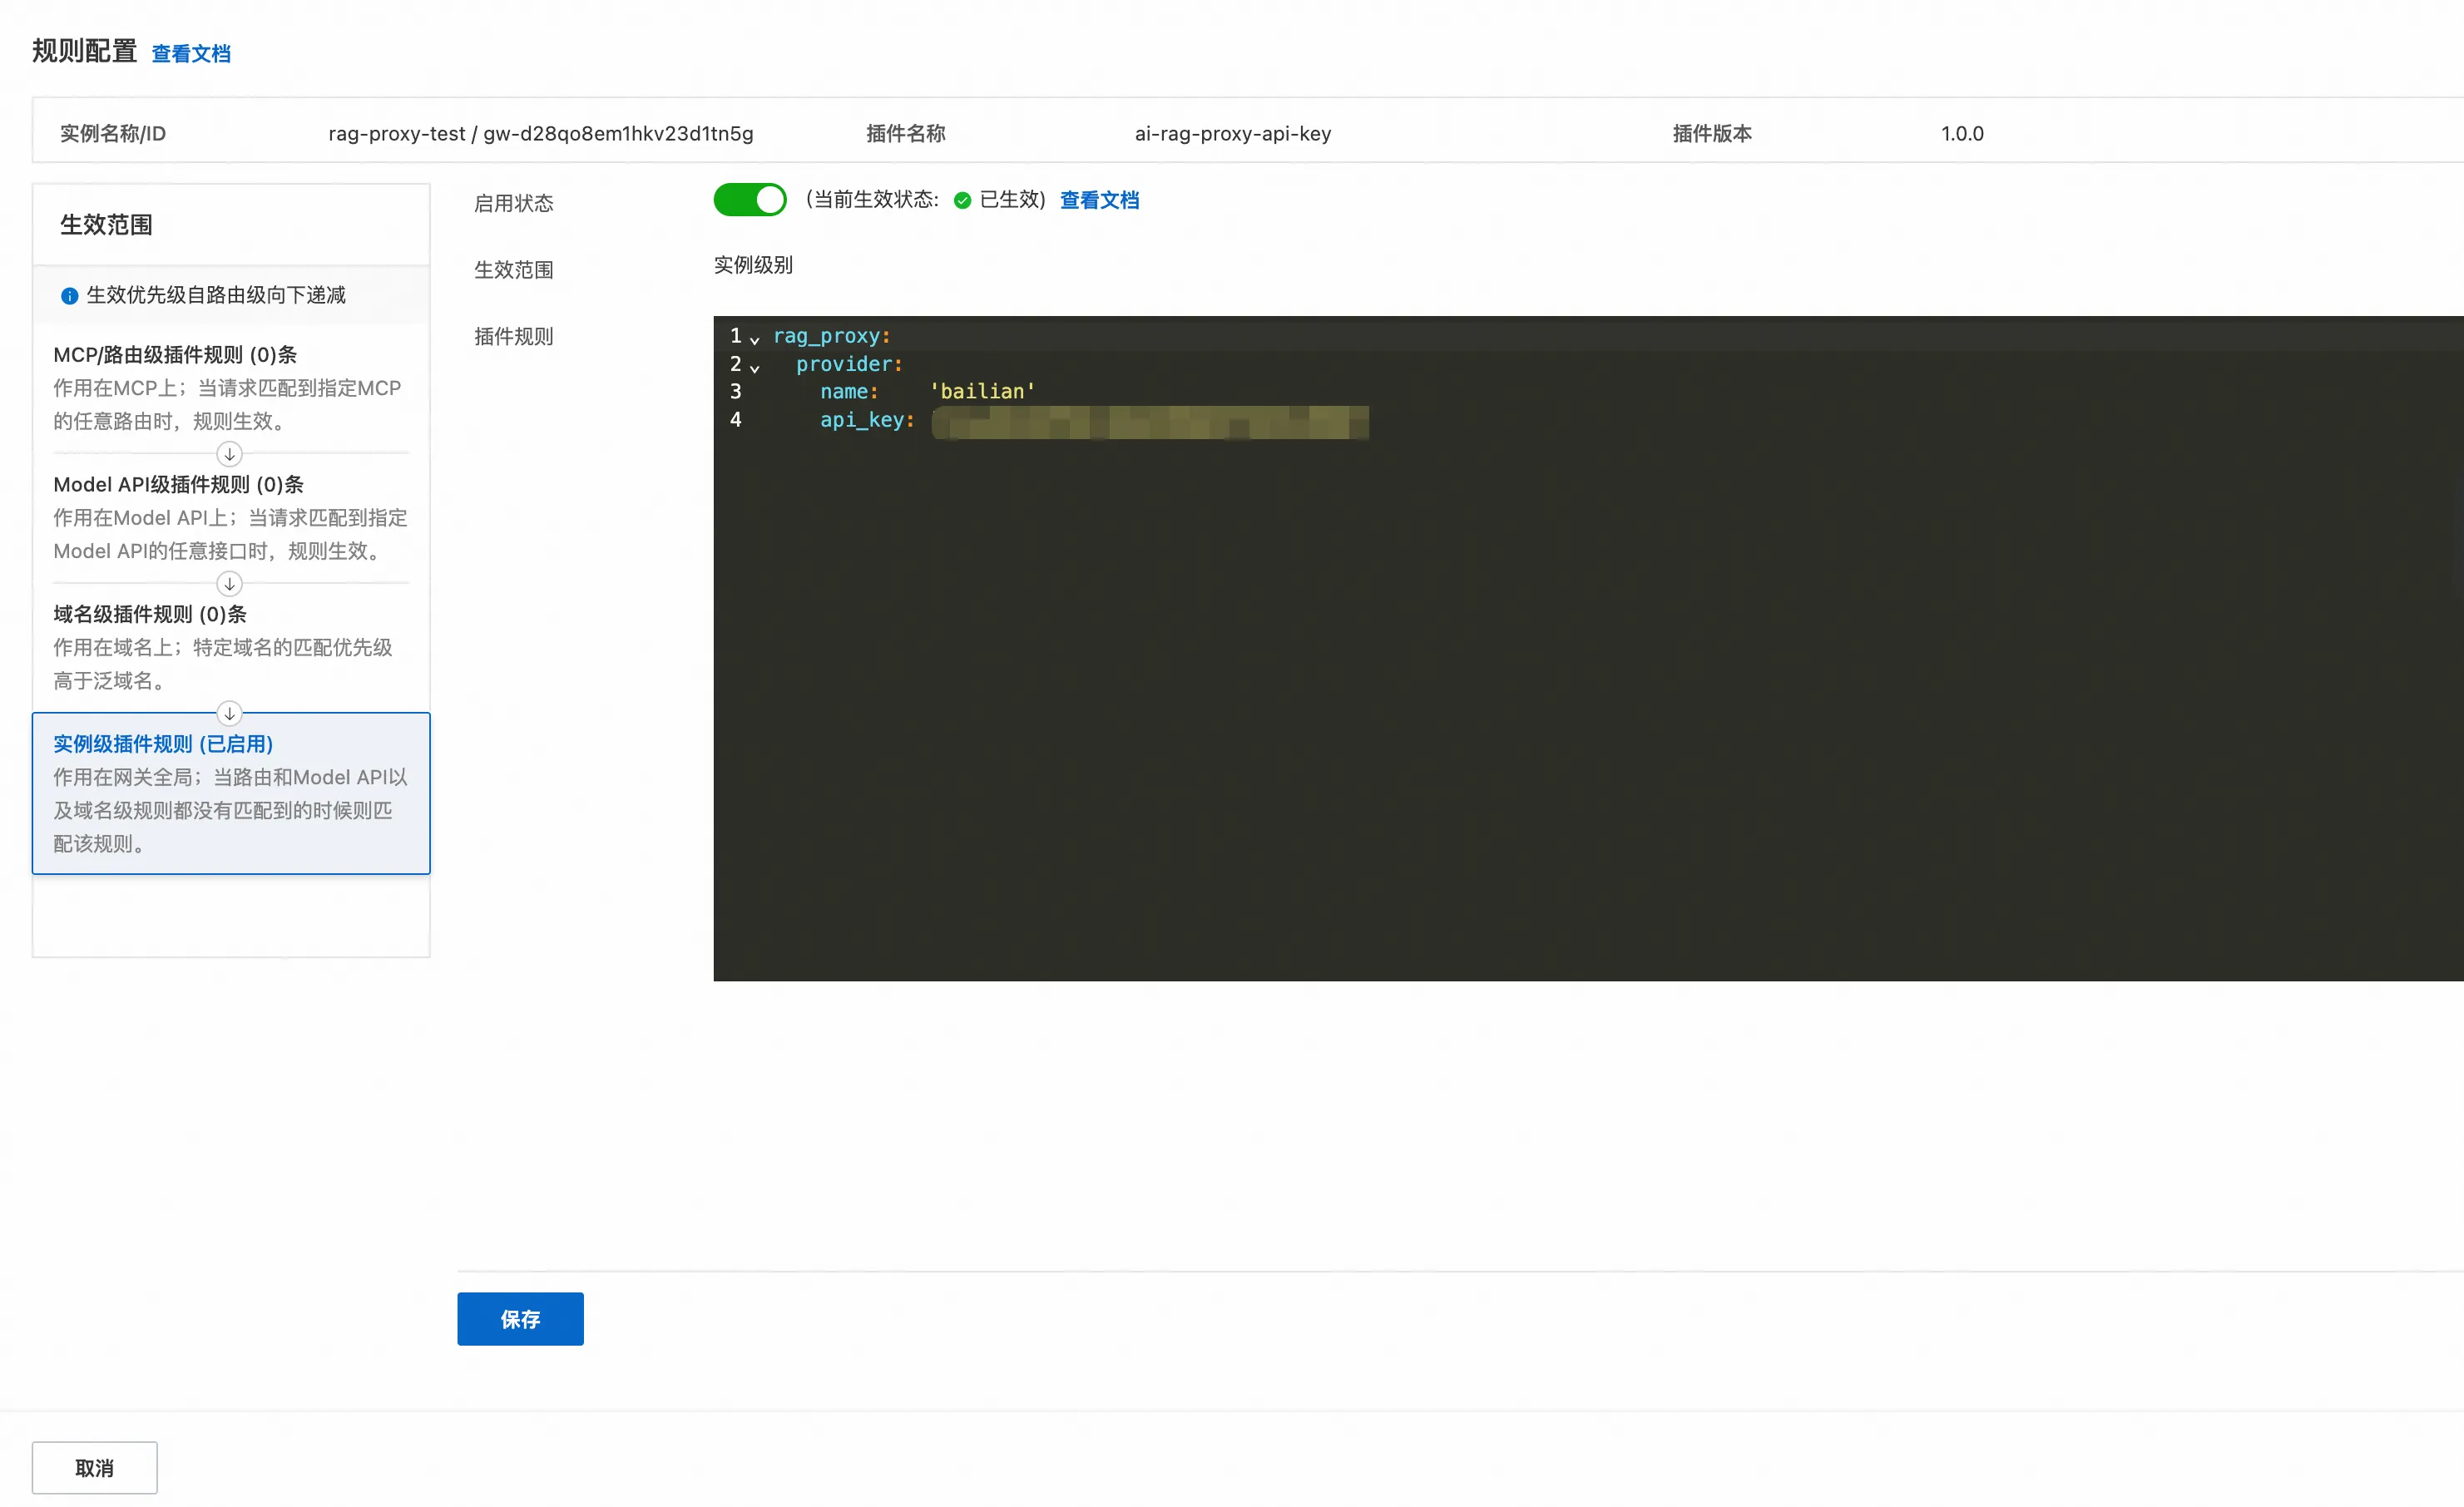The image size is (2464, 1507).
Task: Select 实例级插件规则 (已启用) scope
Action: (231, 793)
